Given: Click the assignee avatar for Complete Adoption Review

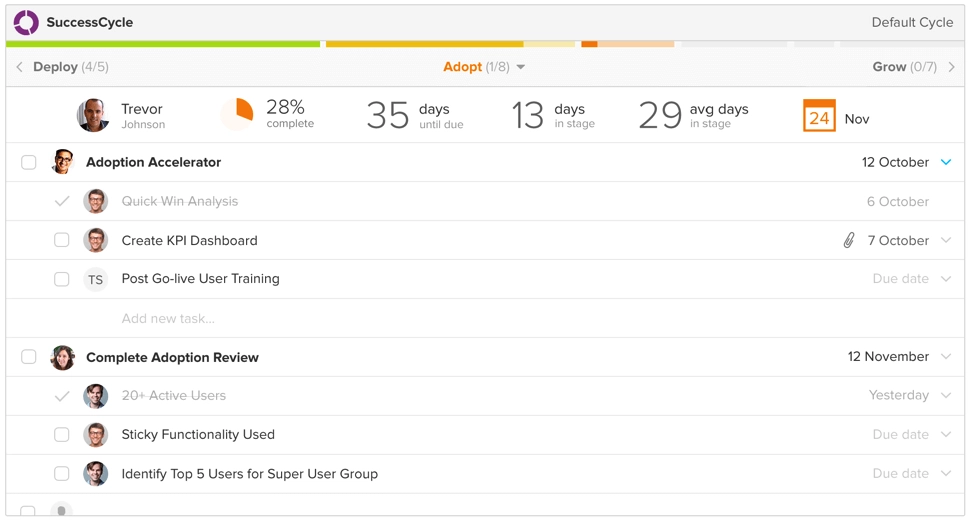Looking at the screenshot, I should point(63,357).
